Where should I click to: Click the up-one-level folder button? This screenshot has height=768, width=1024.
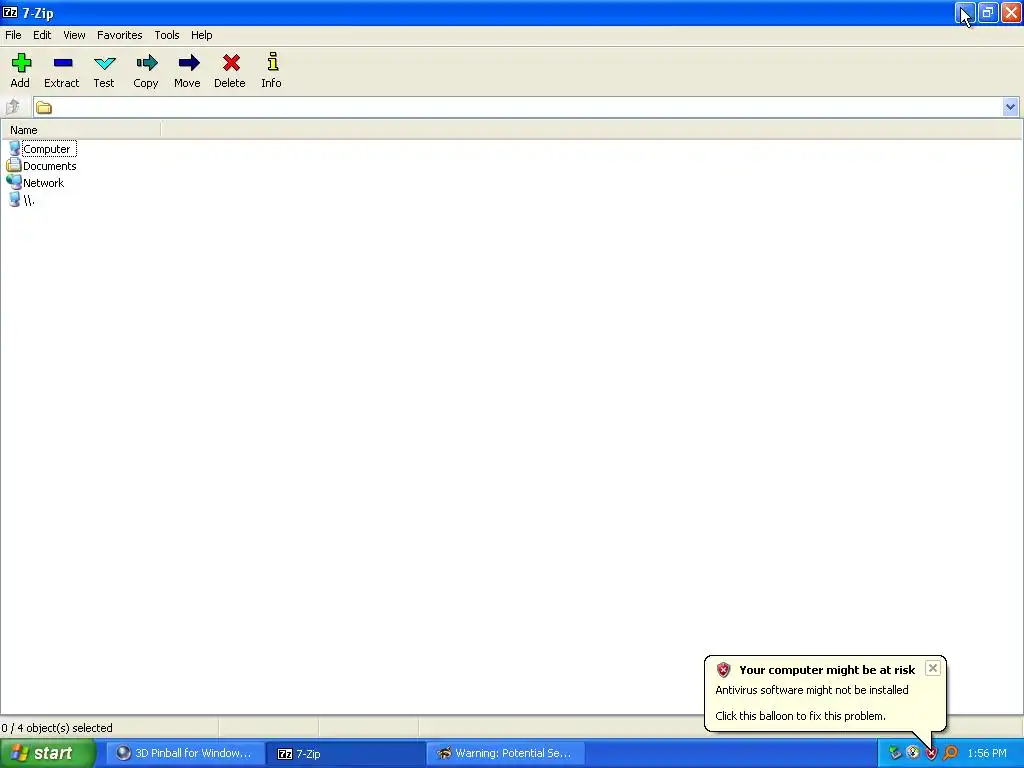(12, 106)
